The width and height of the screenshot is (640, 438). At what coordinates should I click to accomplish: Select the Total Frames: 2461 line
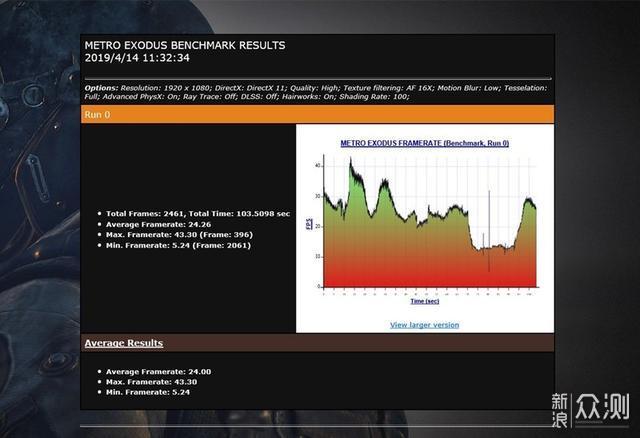(x=198, y=213)
